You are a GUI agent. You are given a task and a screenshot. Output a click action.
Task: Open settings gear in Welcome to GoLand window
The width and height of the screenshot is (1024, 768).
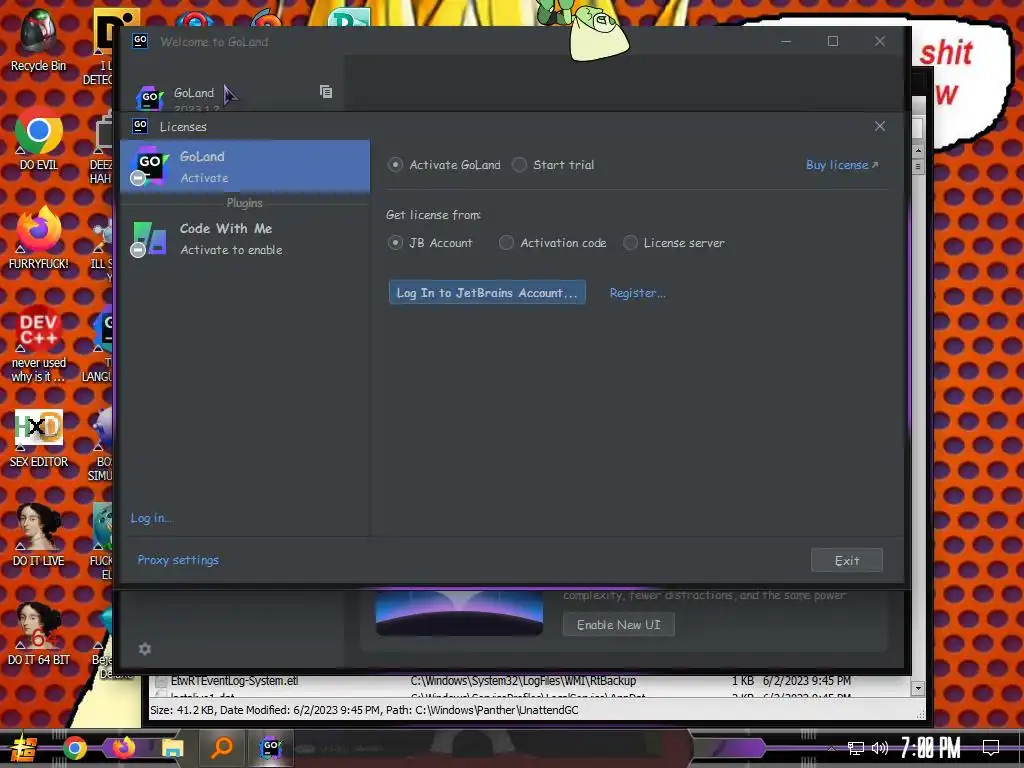coord(145,648)
